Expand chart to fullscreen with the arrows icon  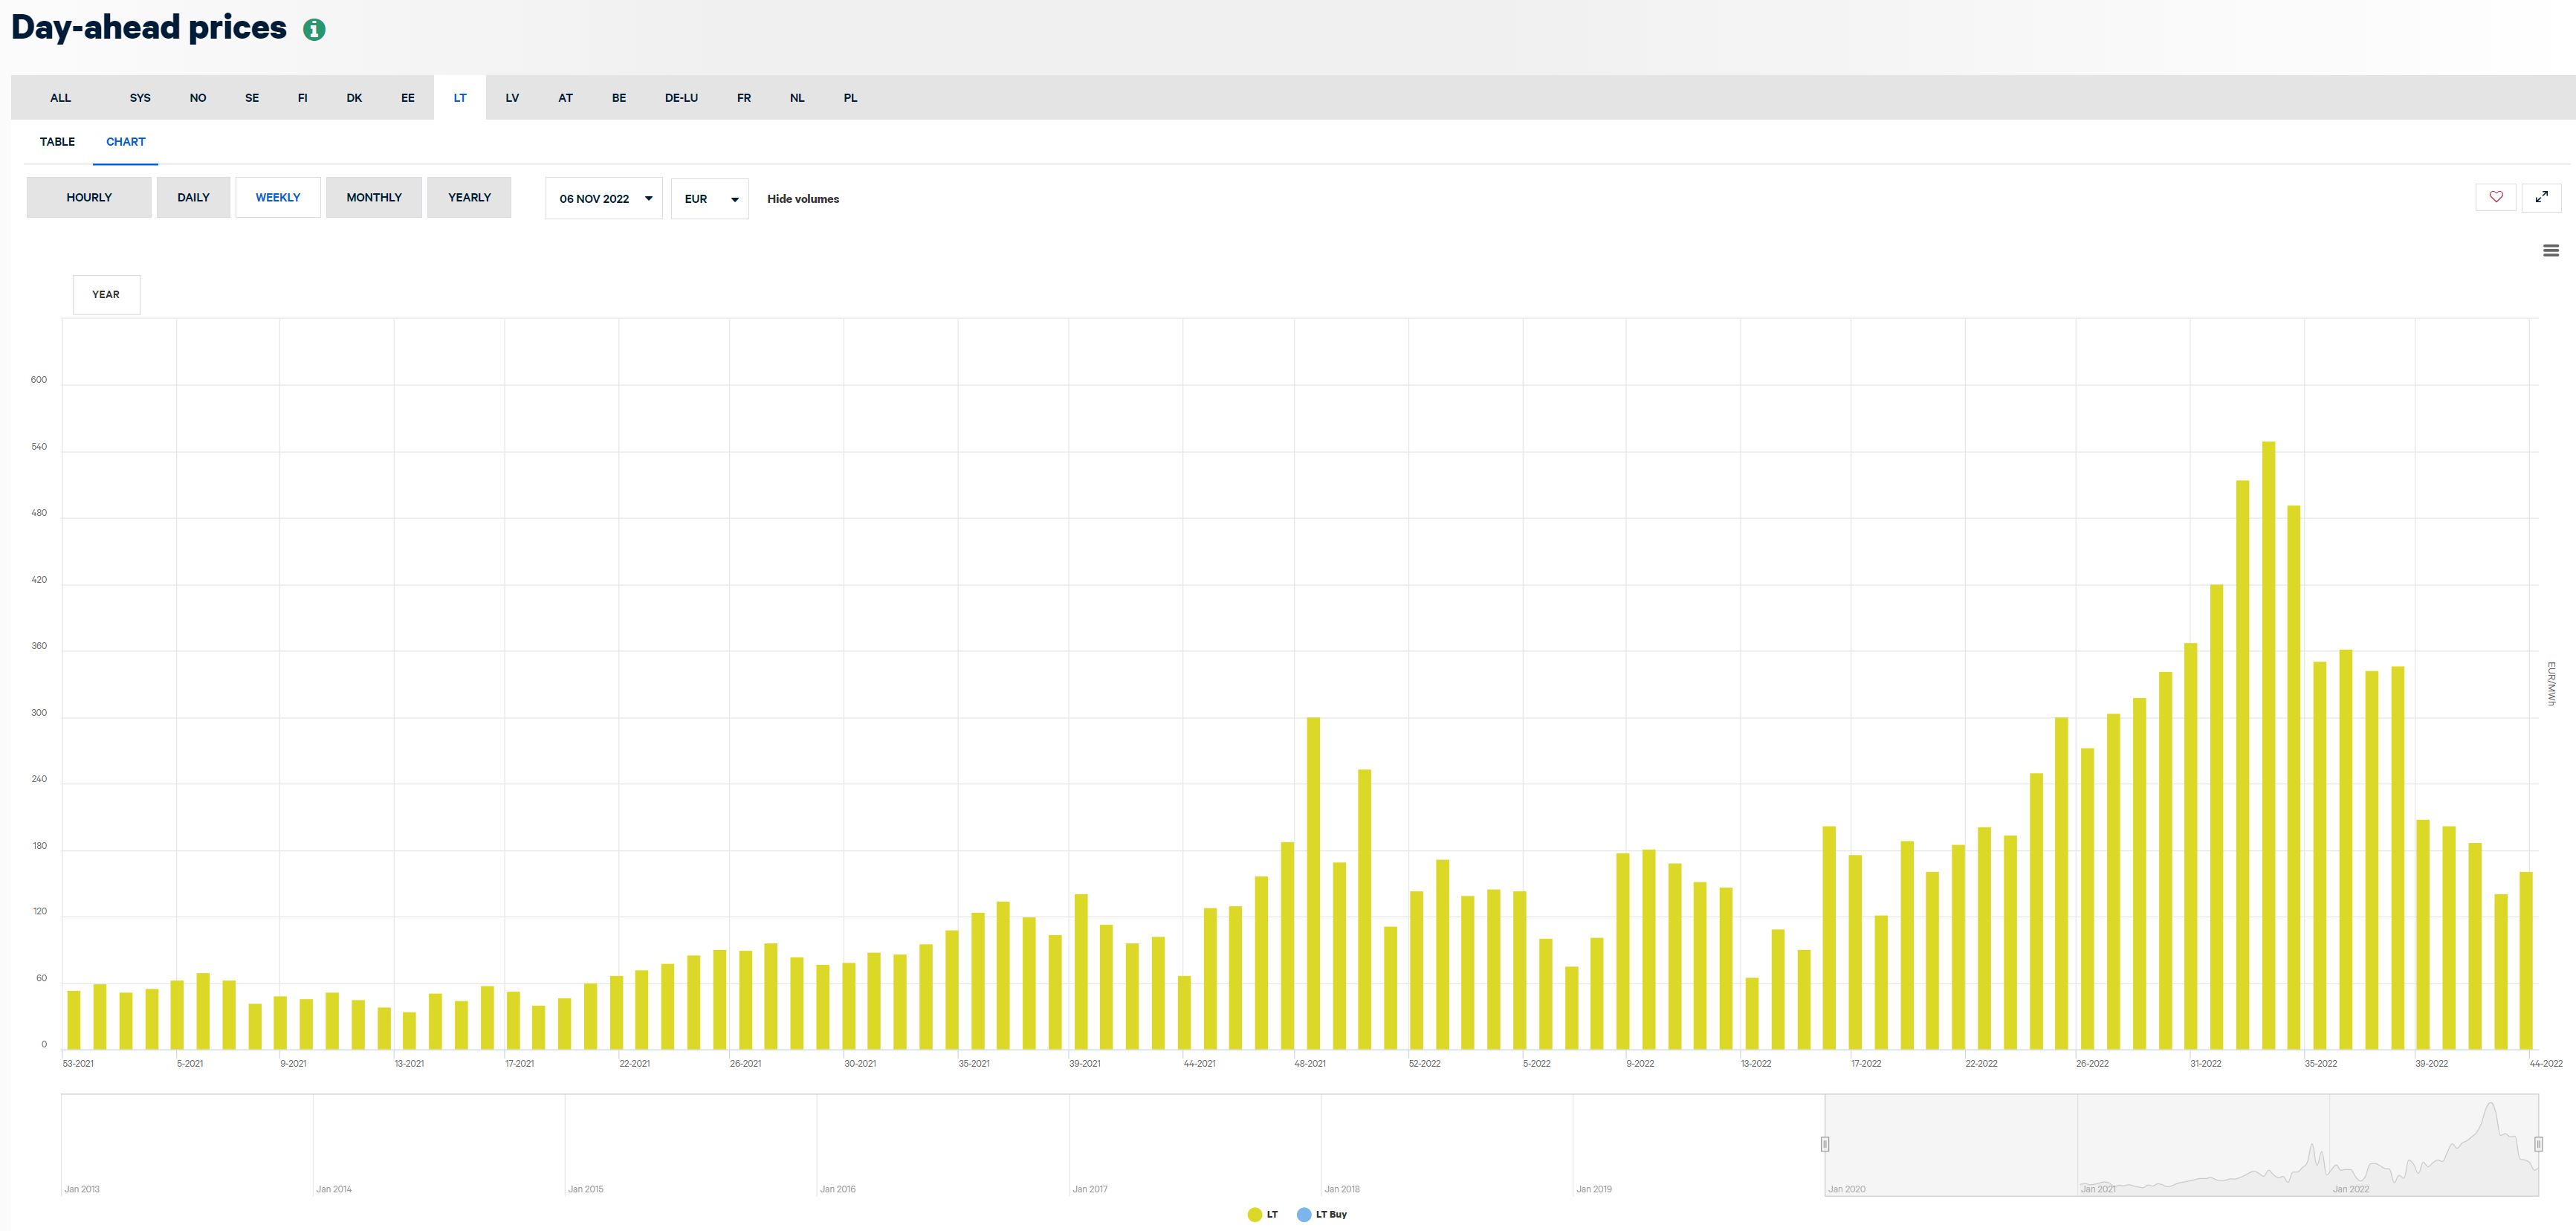[x=2541, y=197]
